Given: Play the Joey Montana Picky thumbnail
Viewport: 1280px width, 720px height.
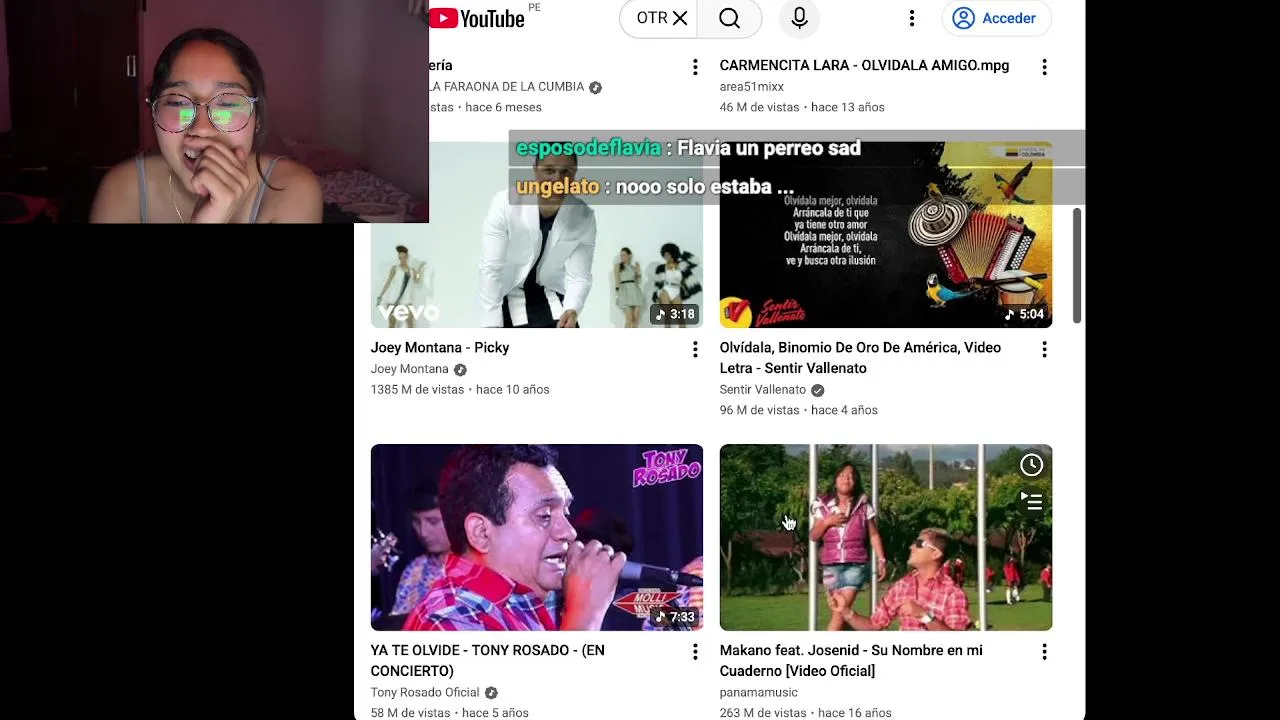Looking at the screenshot, I should click(x=537, y=235).
